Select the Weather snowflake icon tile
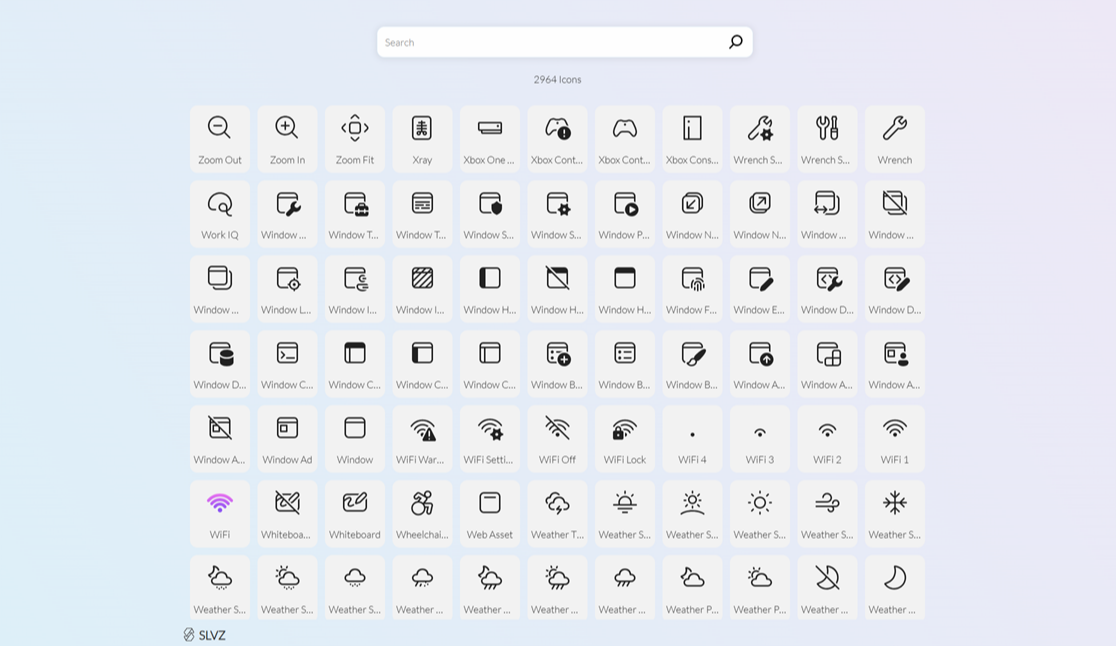This screenshot has height=647, width=1116. 895,514
